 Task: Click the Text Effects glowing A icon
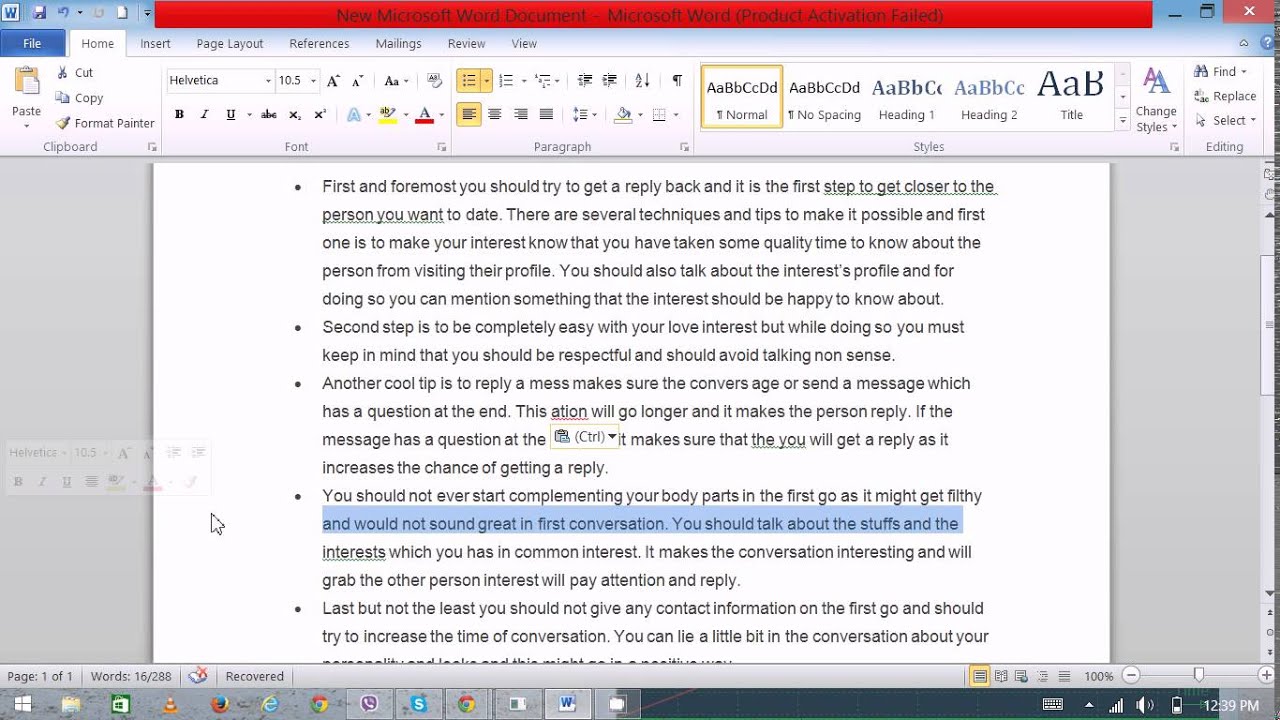pyautogui.click(x=354, y=115)
